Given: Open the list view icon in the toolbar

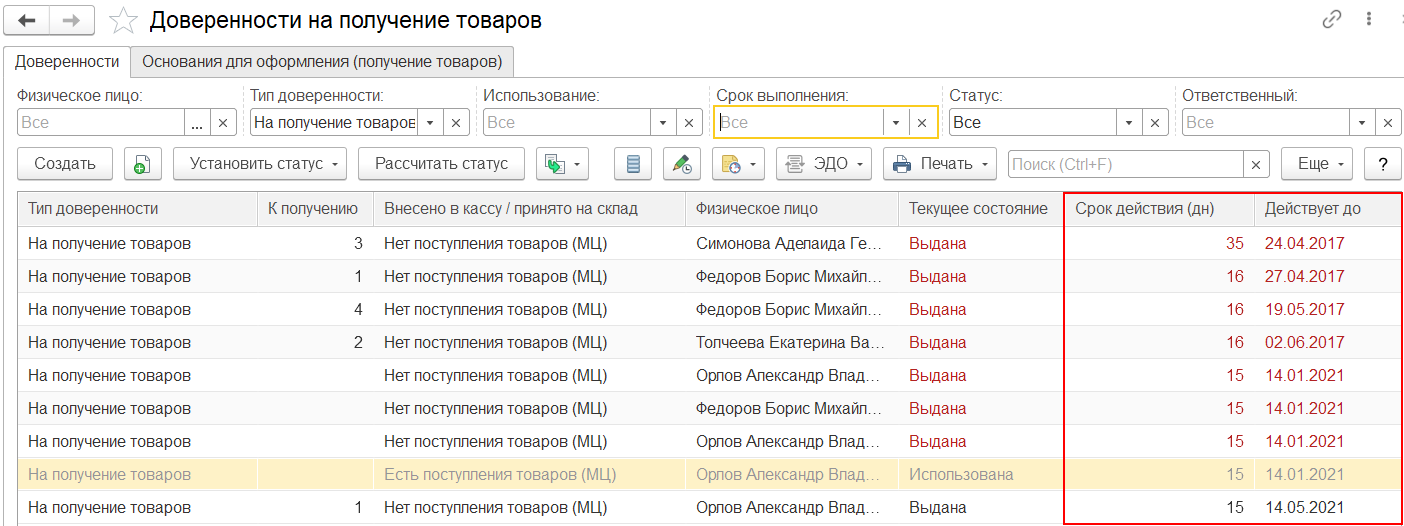Looking at the screenshot, I should coord(632,164).
